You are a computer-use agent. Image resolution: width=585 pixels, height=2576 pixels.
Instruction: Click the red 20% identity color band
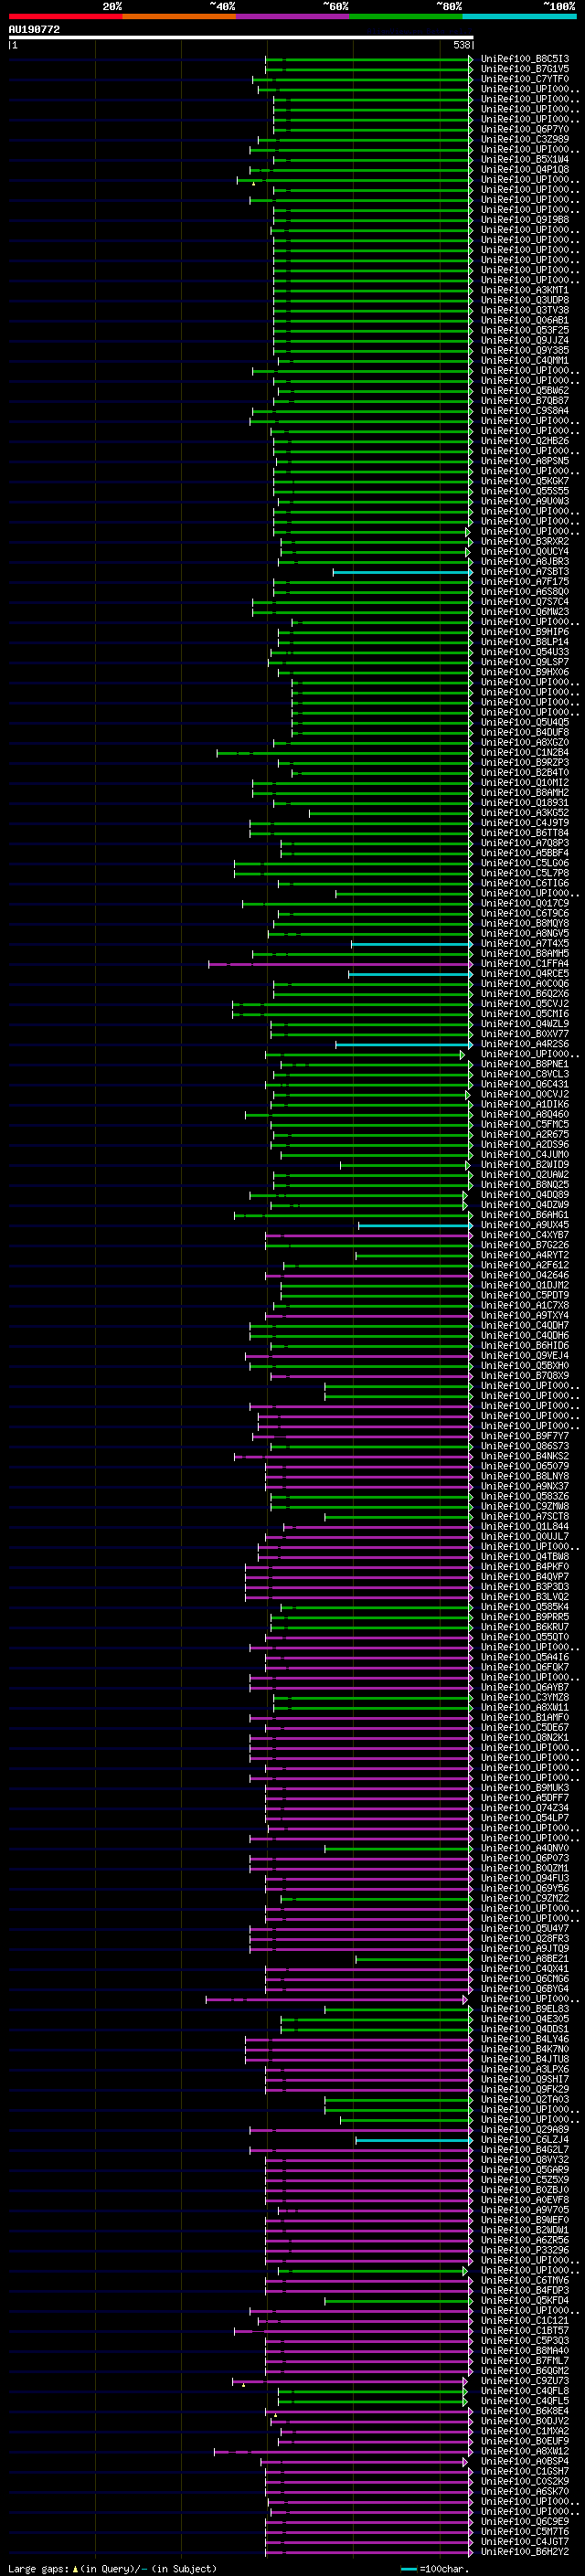pyautogui.click(x=65, y=16)
